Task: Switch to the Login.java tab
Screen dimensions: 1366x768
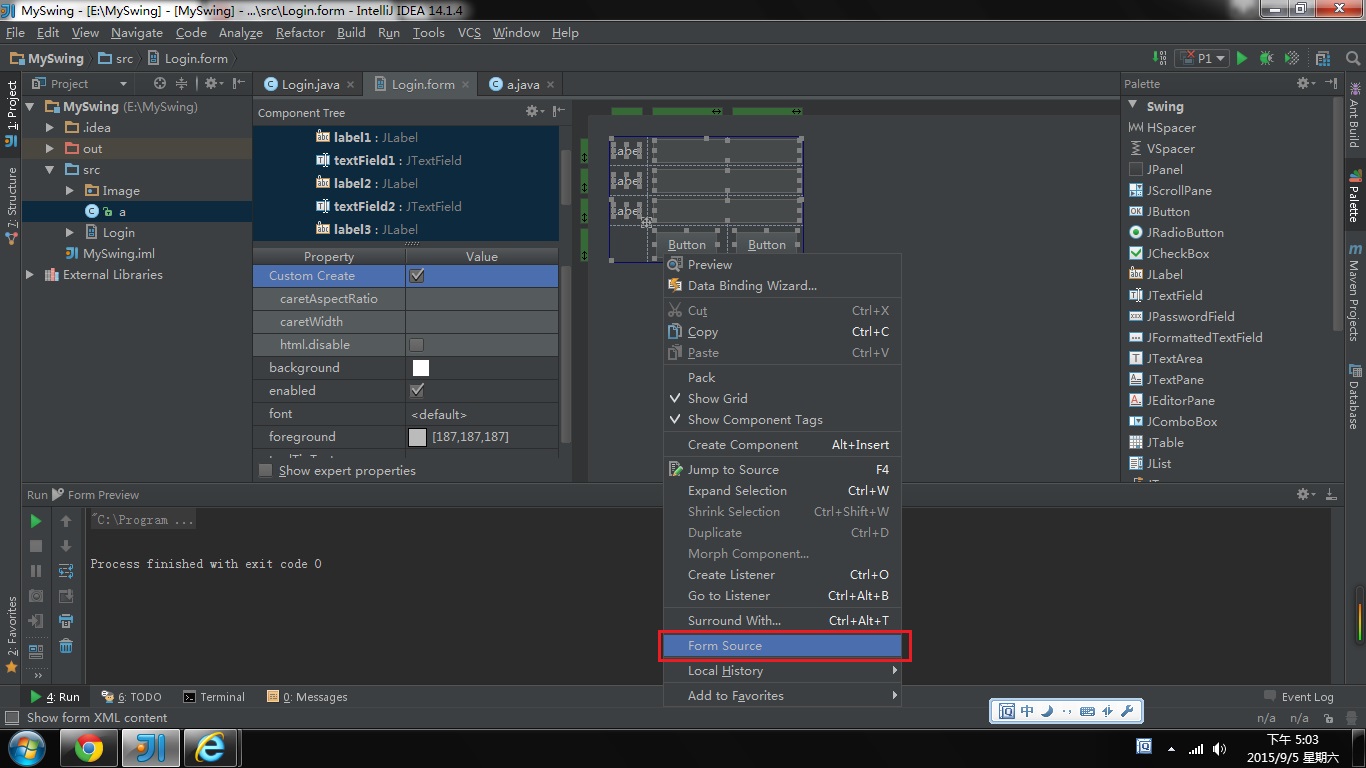Action: tap(310, 85)
